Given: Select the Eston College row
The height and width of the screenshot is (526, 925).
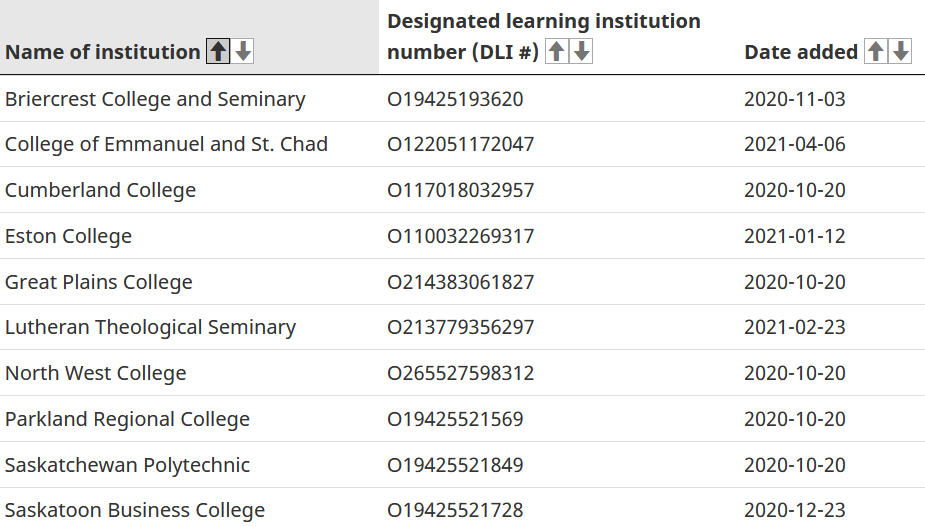Looking at the screenshot, I should (68, 236).
